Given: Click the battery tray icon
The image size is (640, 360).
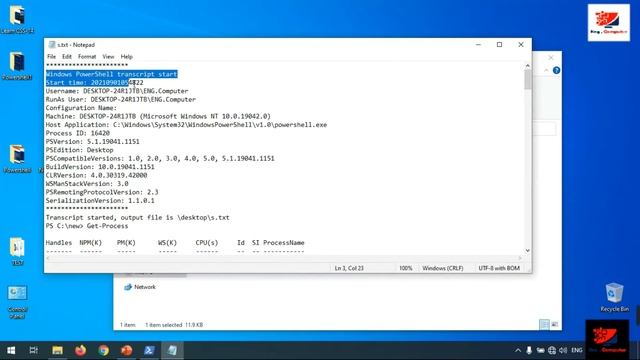Looking at the screenshot, I should point(540,350).
